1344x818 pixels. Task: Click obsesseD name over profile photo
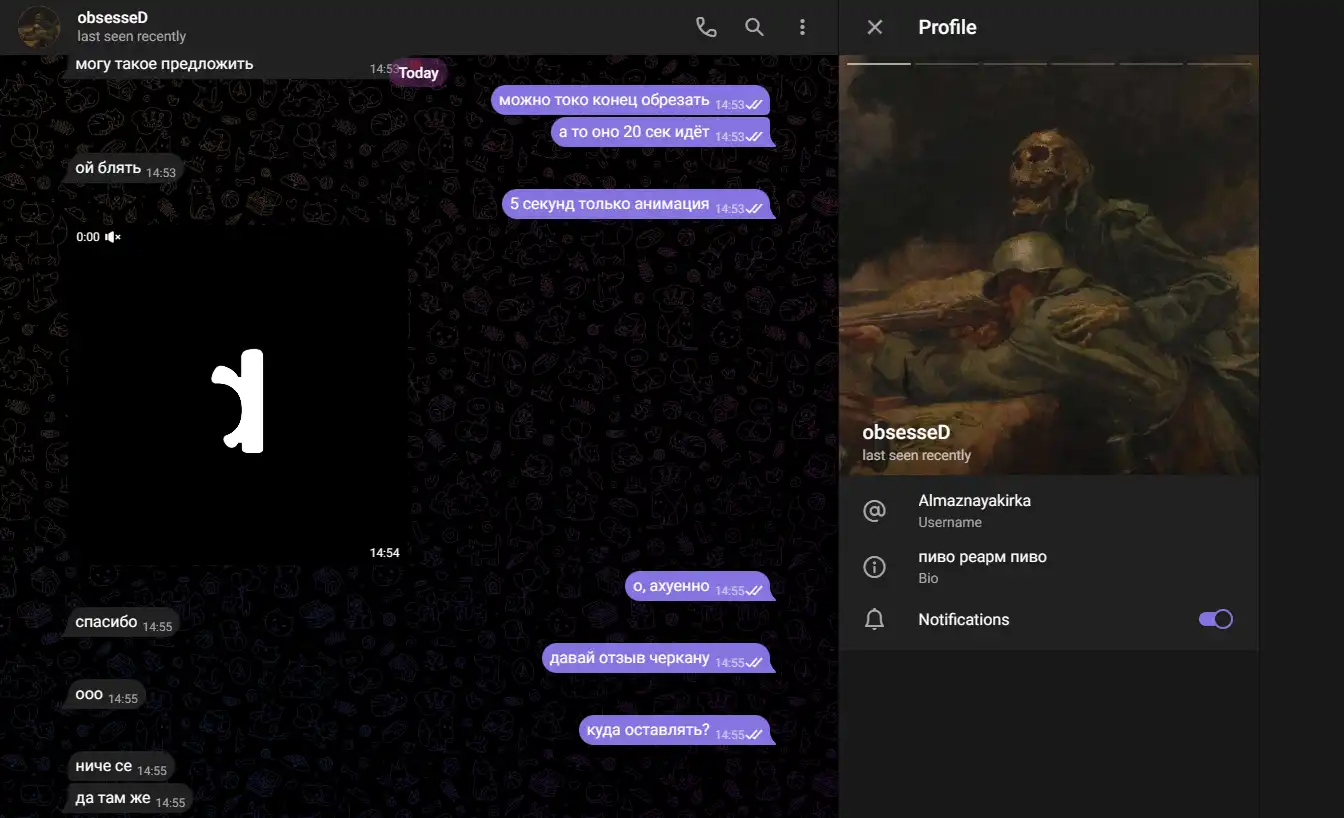click(906, 433)
